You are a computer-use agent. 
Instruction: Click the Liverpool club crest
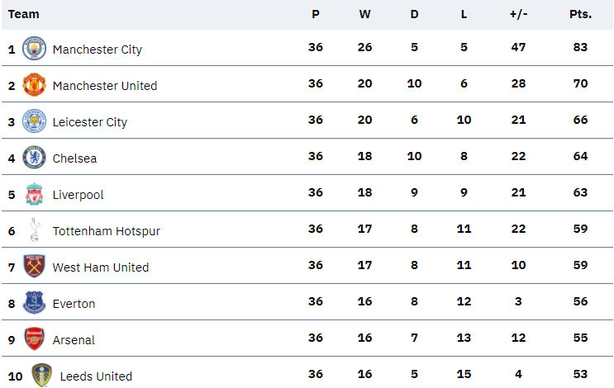click(x=34, y=194)
